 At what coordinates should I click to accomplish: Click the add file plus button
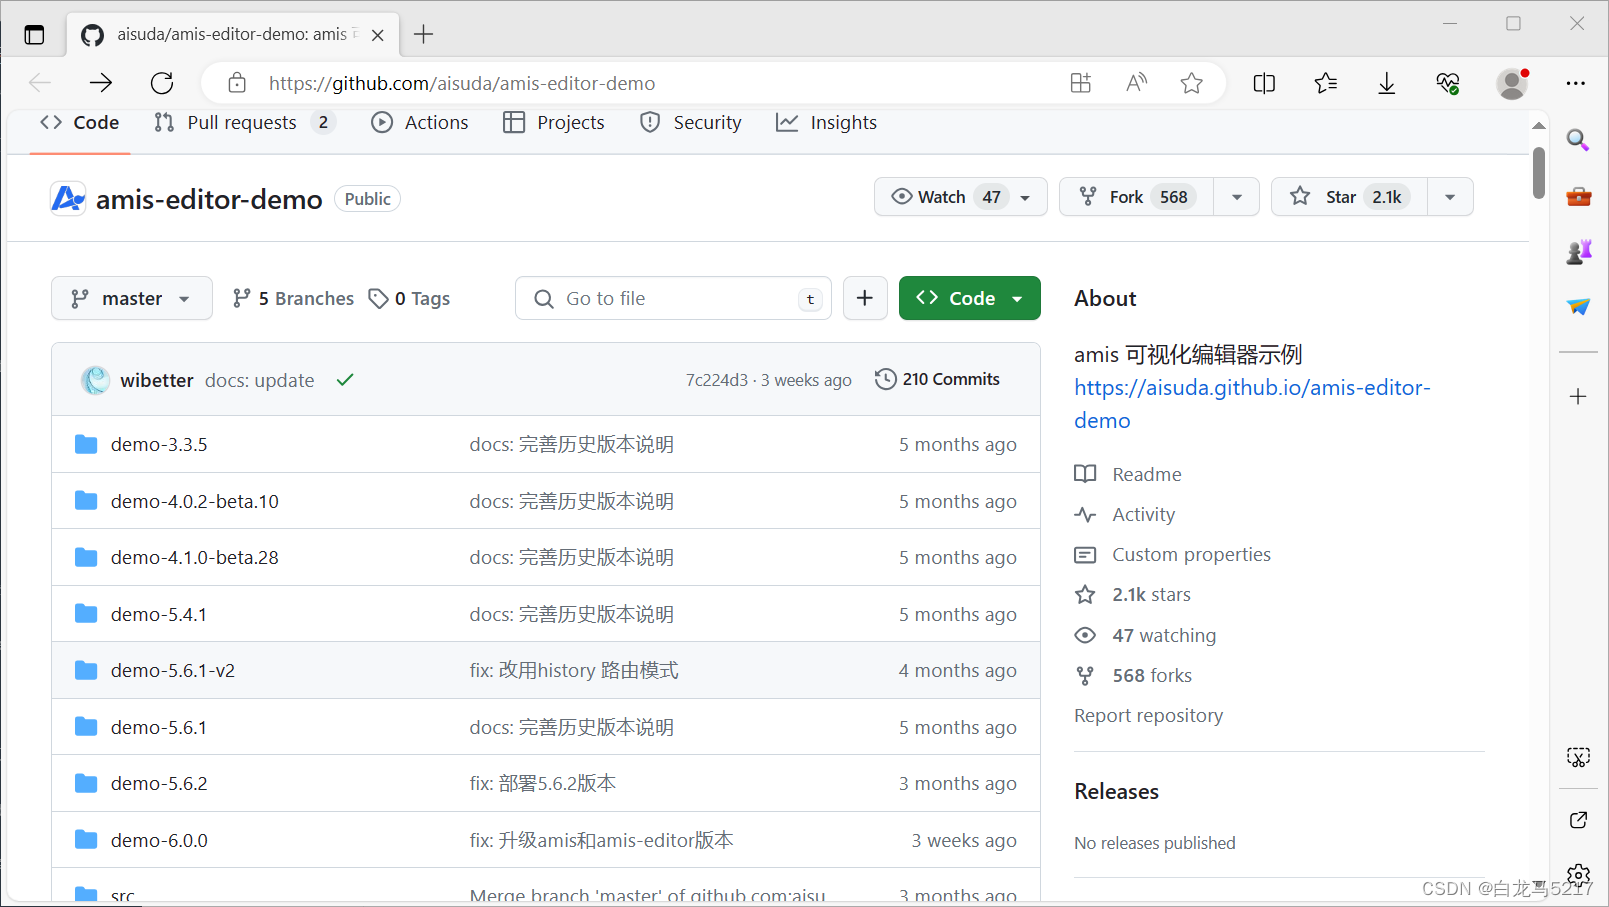[865, 298]
